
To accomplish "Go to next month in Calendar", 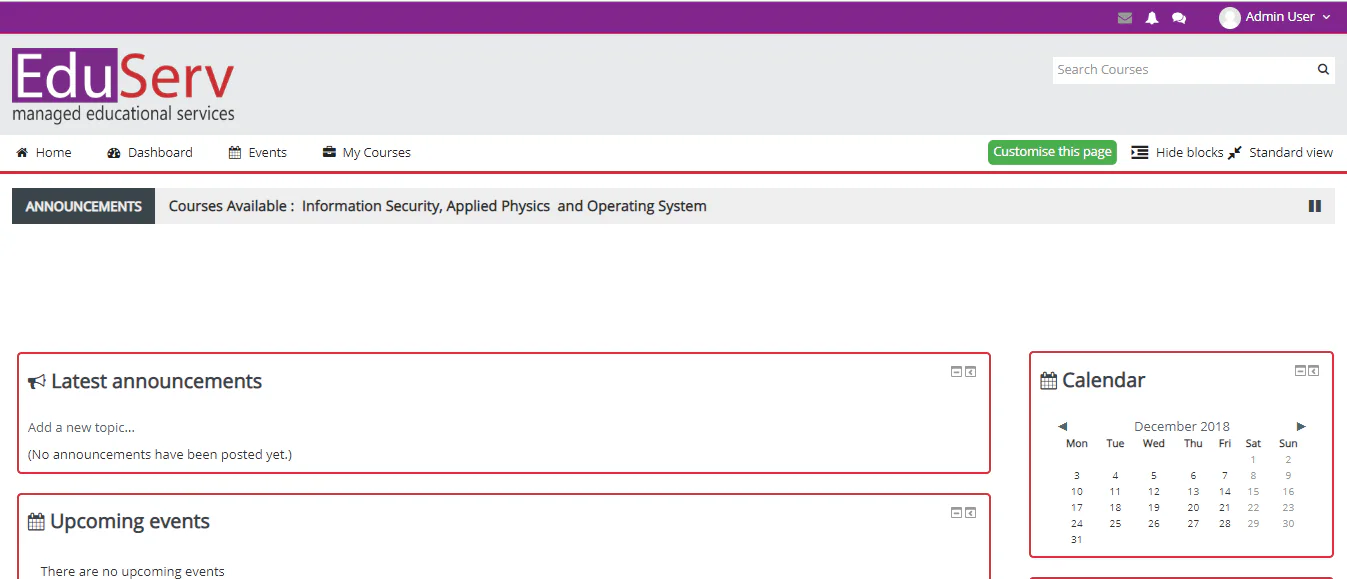I will 1301,427.
